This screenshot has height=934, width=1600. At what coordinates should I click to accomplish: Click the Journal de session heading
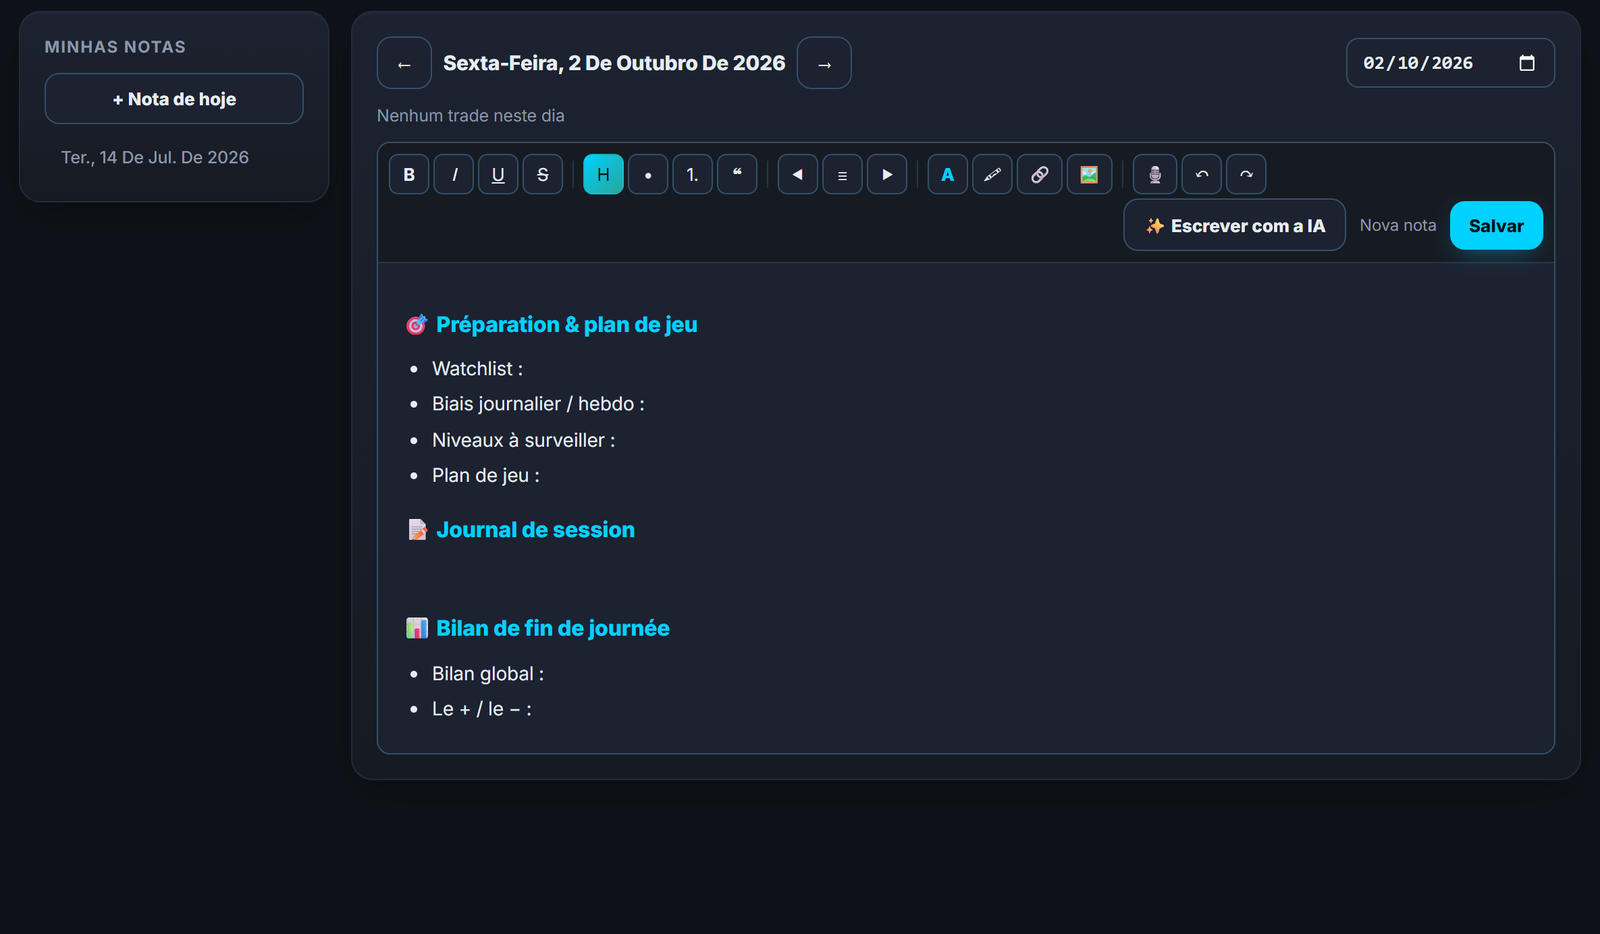pos(521,529)
